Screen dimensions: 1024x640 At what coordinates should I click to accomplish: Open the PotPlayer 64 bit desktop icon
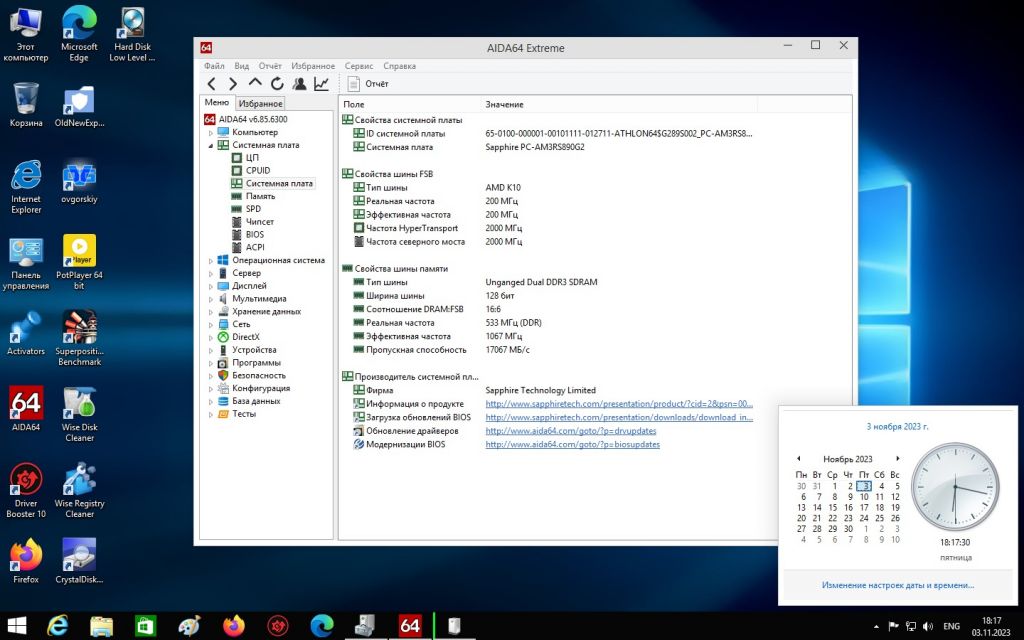[x=79, y=261]
